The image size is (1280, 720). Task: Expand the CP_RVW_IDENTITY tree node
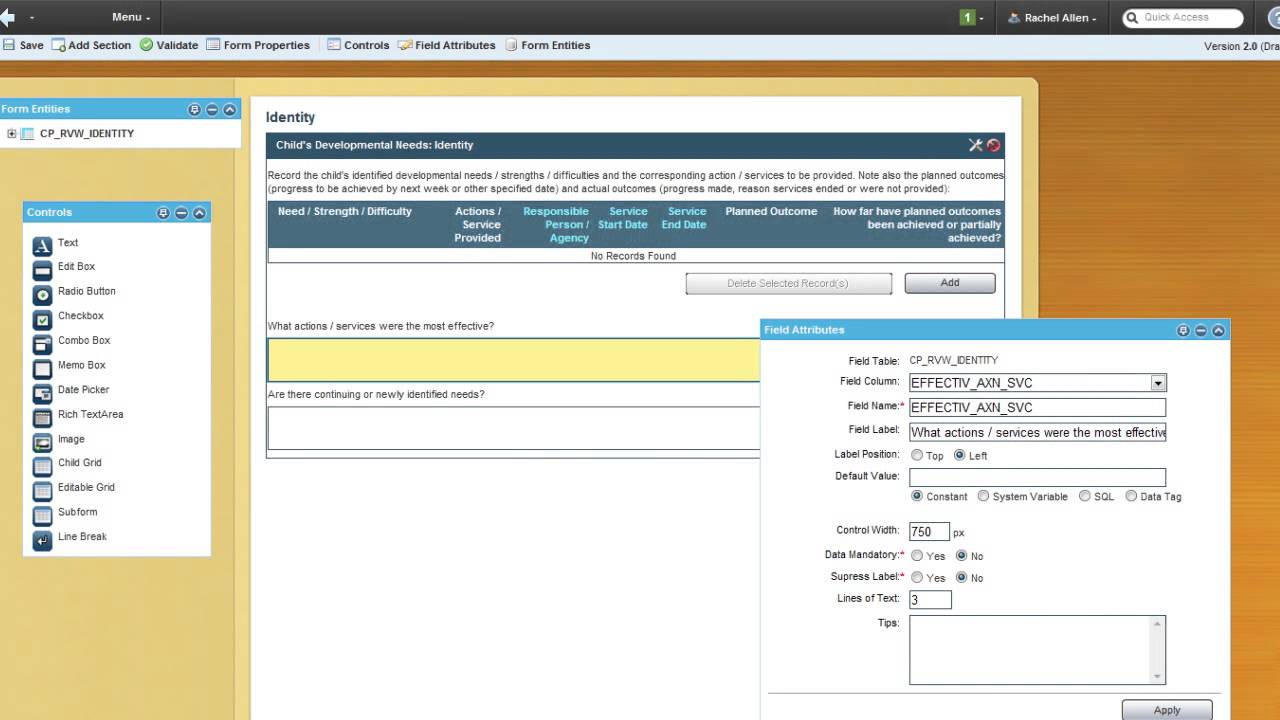point(12,133)
